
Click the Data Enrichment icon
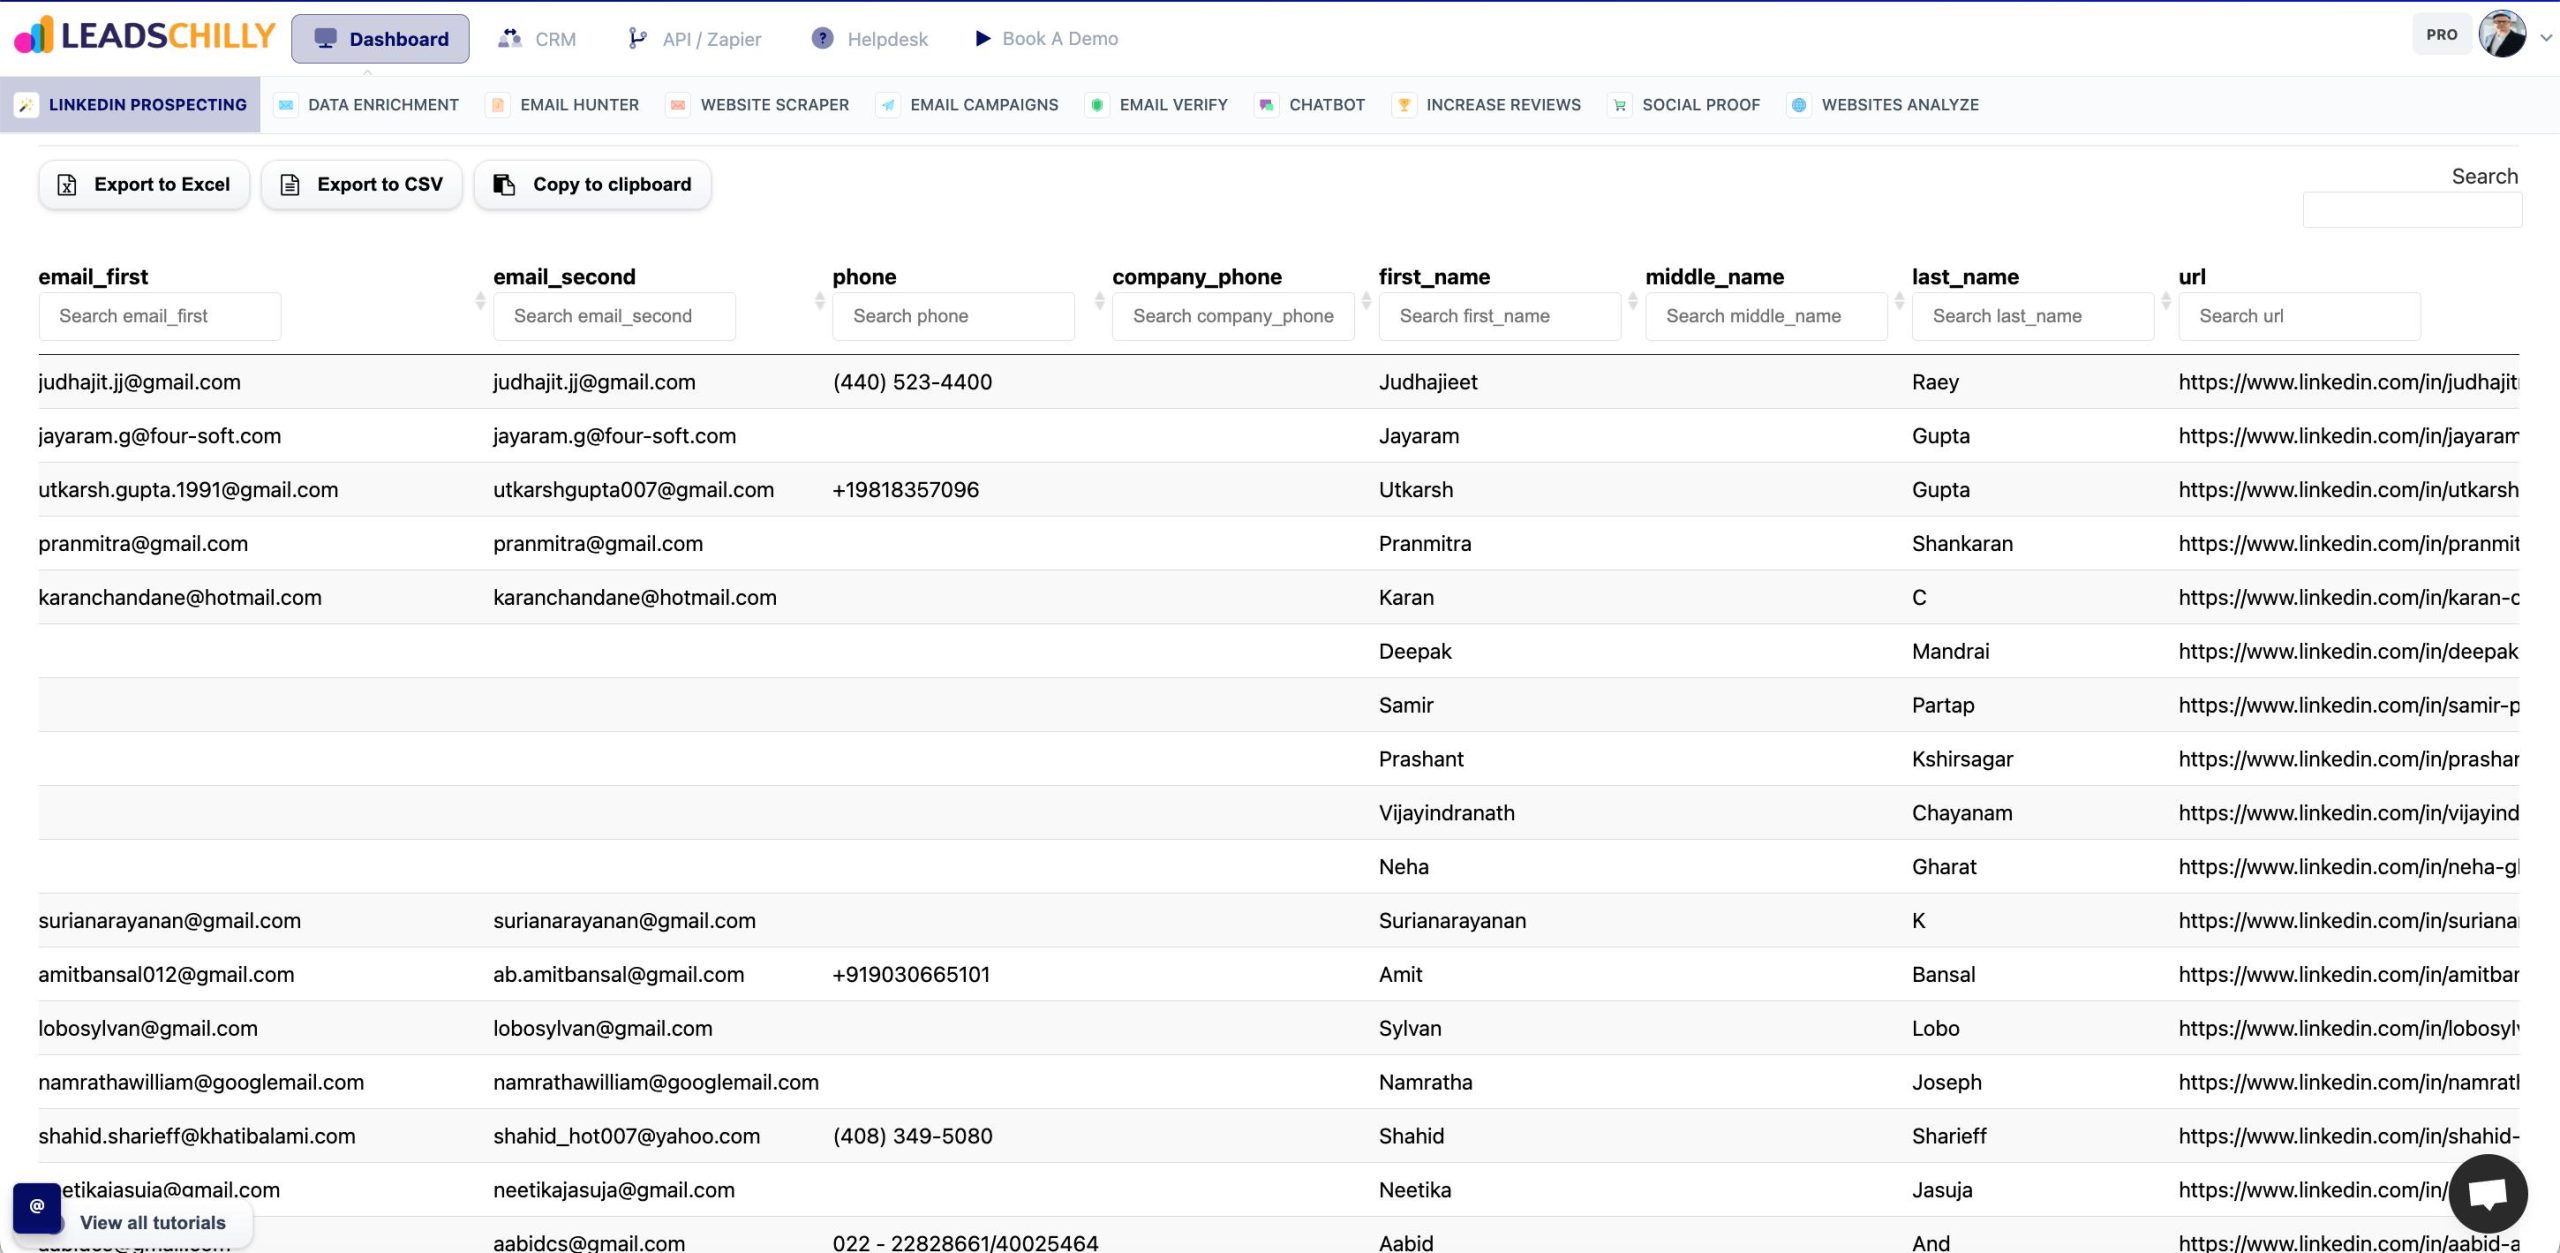click(286, 105)
